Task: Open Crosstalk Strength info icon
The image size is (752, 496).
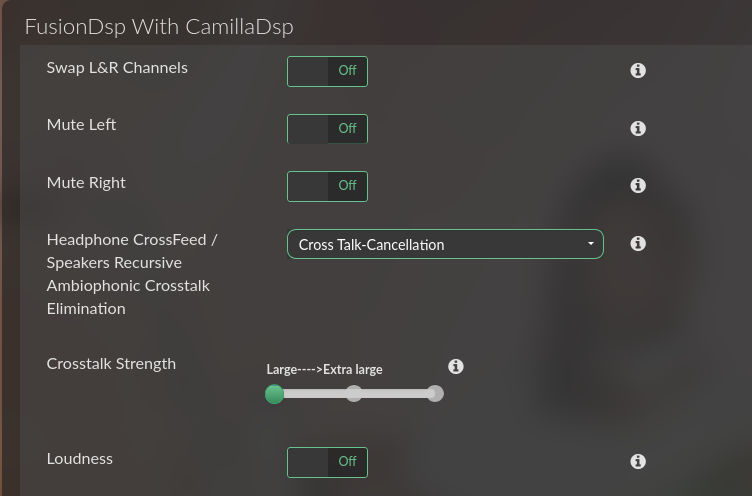Action: click(456, 366)
